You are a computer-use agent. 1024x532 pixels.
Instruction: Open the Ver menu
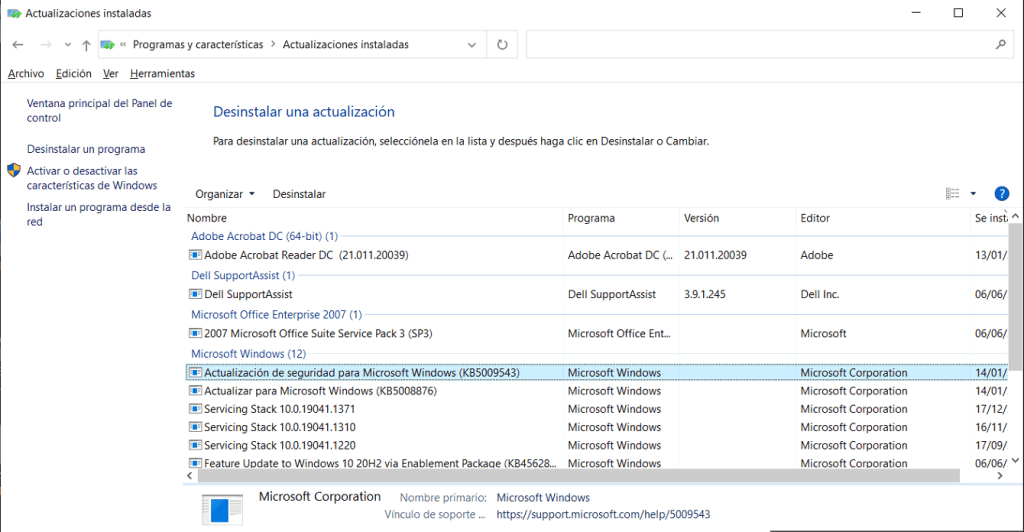pos(110,74)
